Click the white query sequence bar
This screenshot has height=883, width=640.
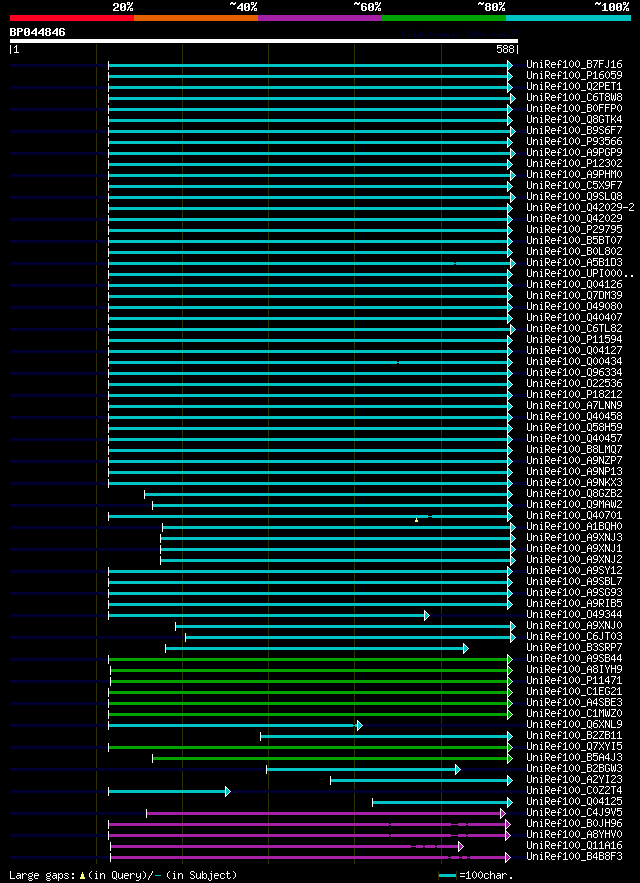tap(264, 41)
